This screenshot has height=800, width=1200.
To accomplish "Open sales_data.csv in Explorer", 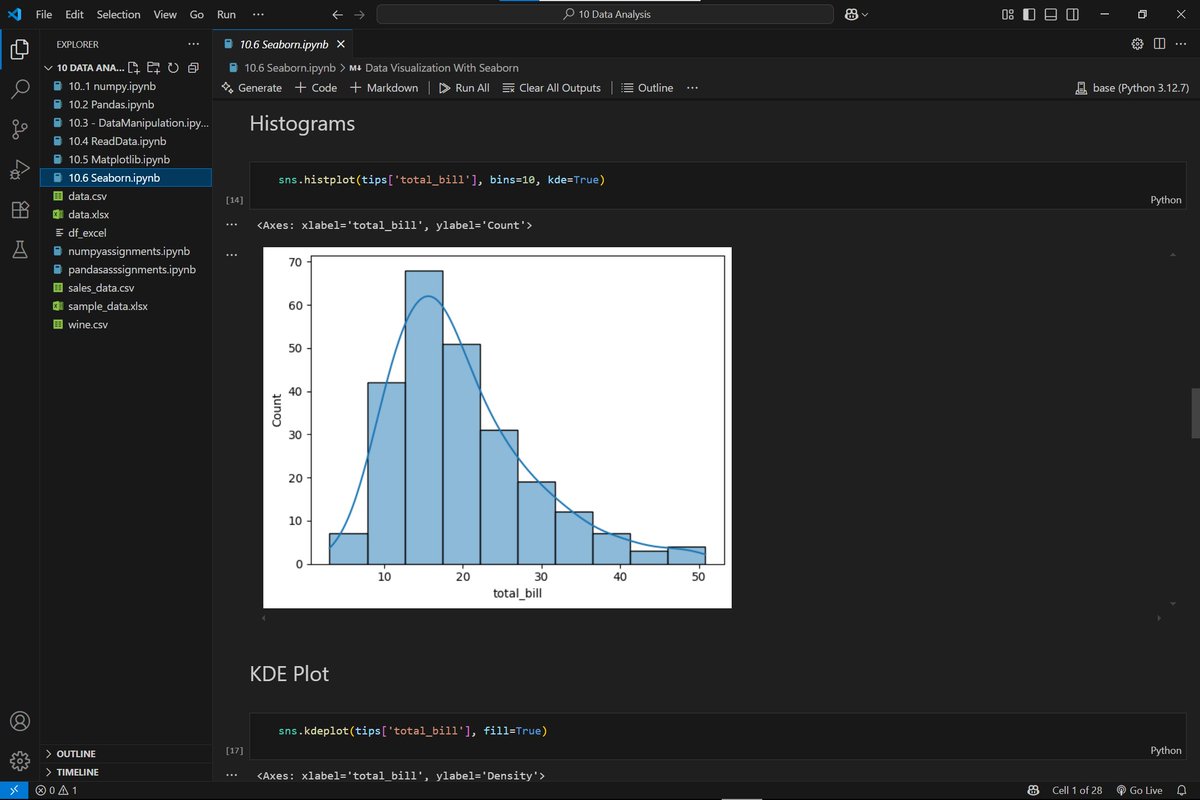I will 126,288.
